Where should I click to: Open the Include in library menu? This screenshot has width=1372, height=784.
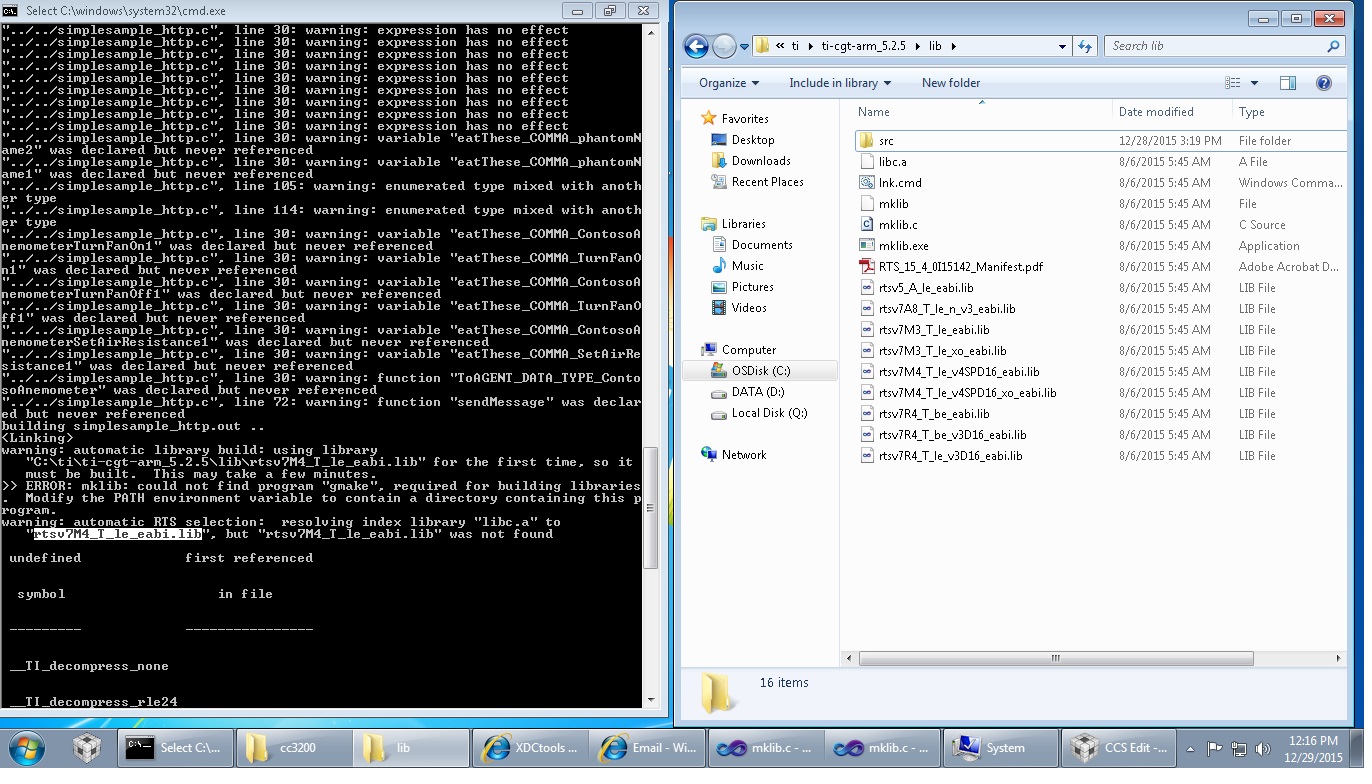(840, 83)
